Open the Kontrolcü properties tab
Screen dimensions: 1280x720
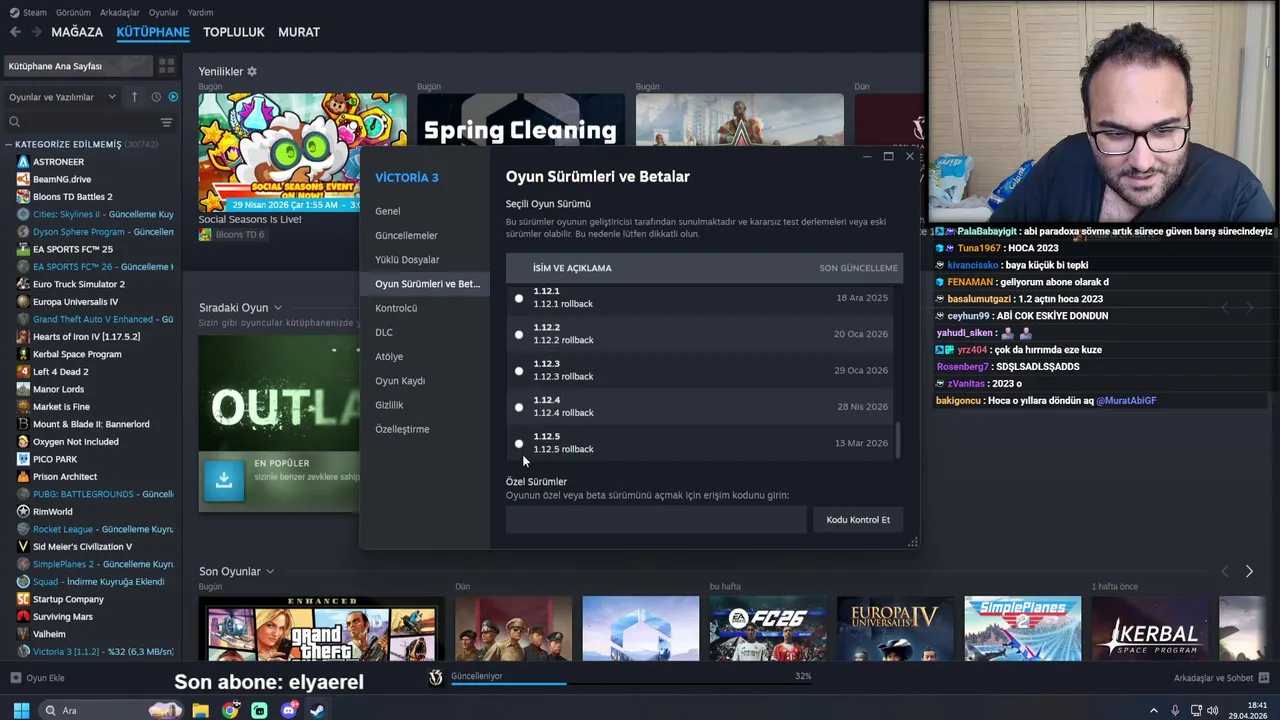click(396, 308)
